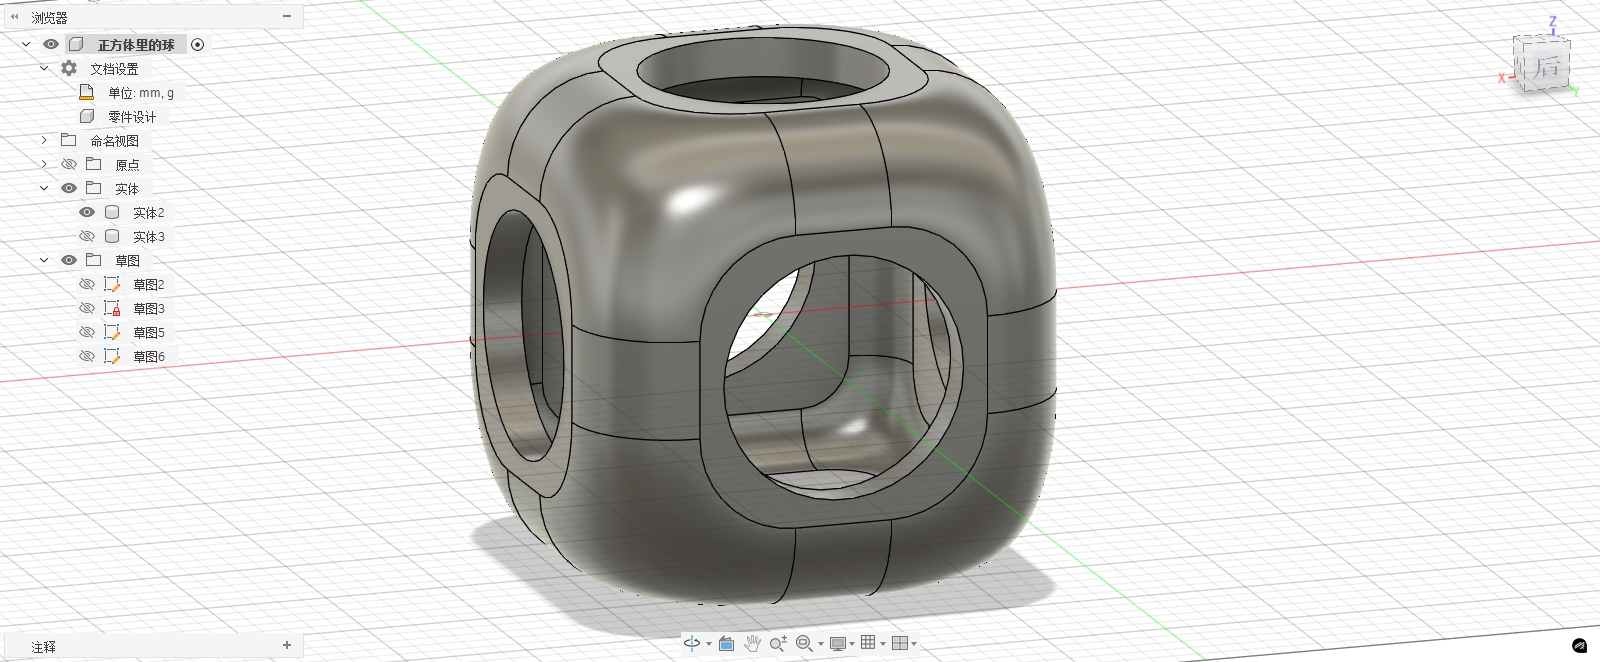The width and height of the screenshot is (1600, 662).
Task: Hide 实体2 using its eye icon
Action: click(87, 212)
